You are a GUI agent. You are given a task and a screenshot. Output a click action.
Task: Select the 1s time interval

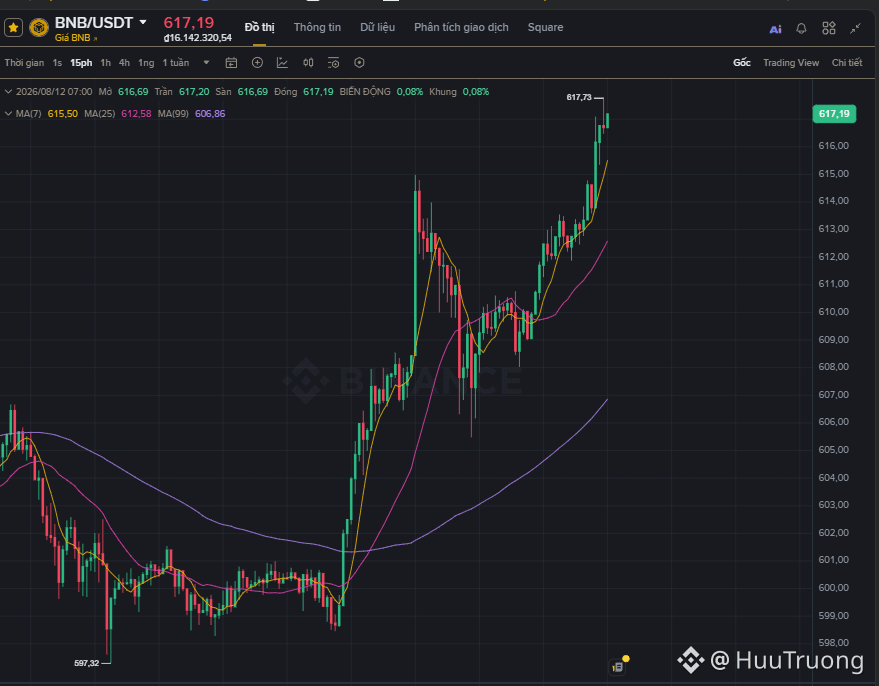(57, 63)
